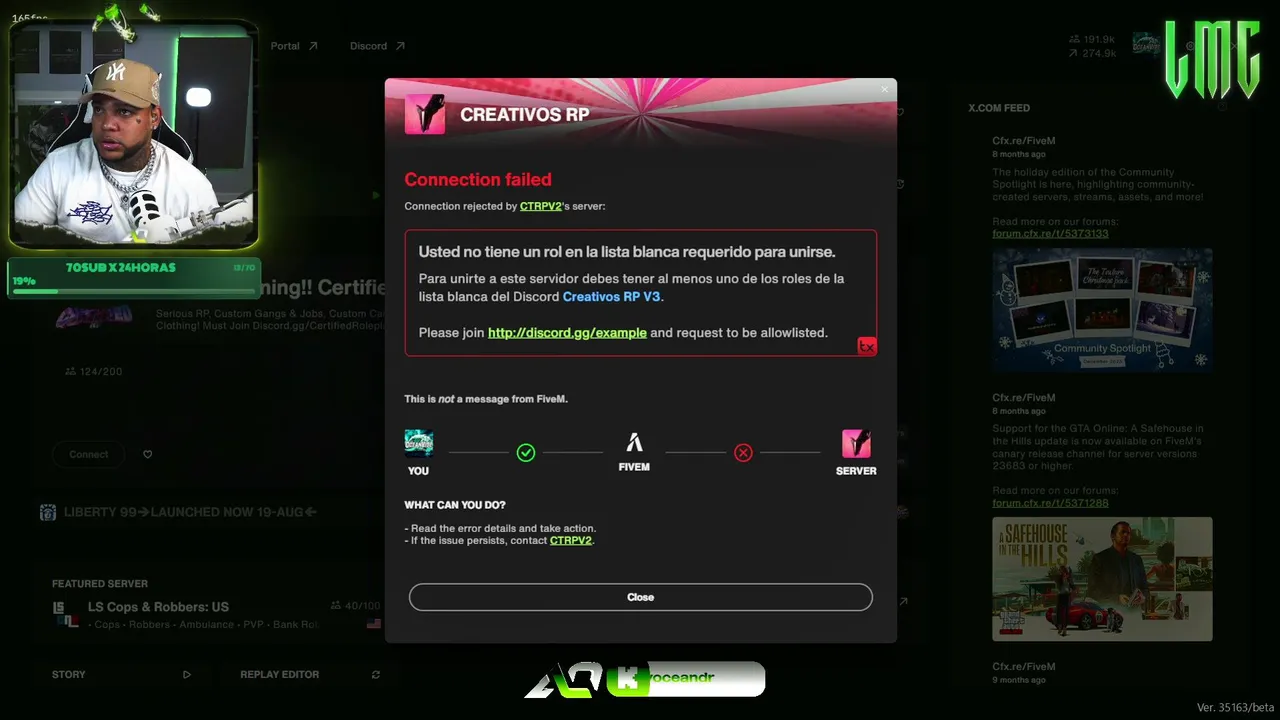Click the green checkmark status icon
1280x720 pixels.
(x=526, y=453)
